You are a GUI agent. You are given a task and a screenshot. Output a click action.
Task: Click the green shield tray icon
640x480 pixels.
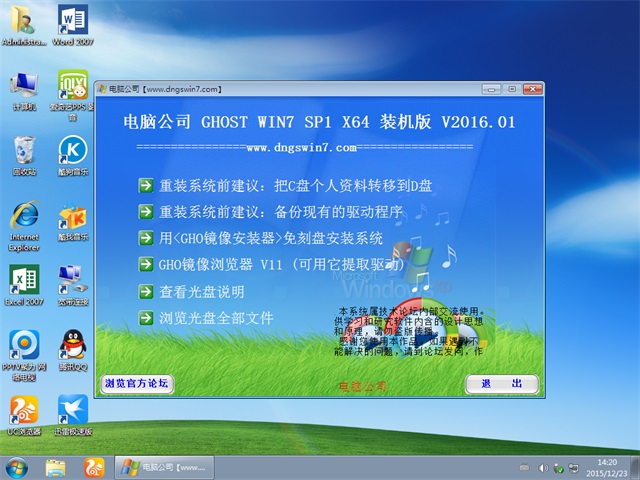558,468
